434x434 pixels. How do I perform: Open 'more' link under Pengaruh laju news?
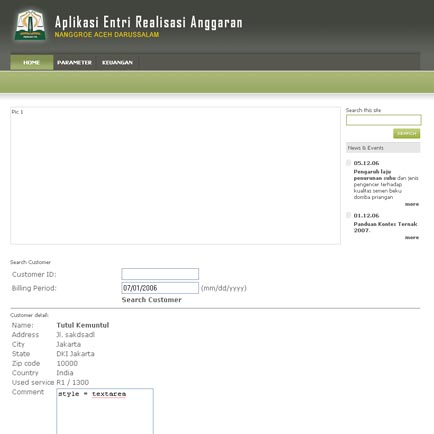click(x=412, y=204)
